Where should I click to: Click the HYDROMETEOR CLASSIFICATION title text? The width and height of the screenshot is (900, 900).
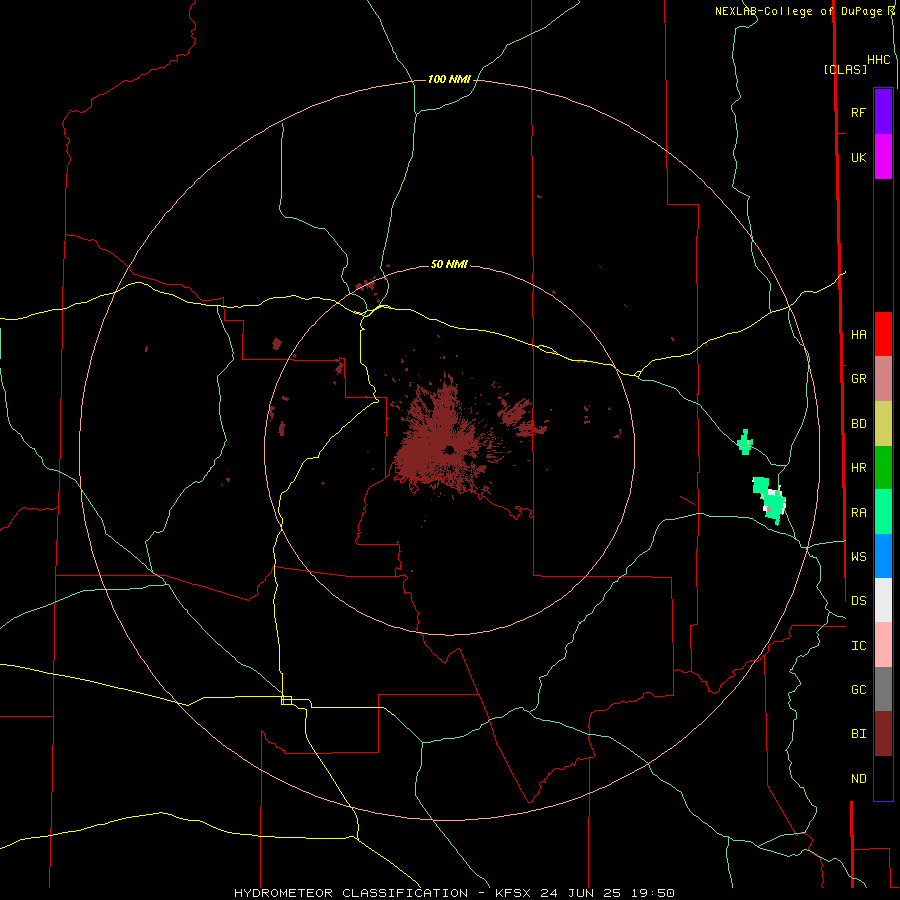coord(351,893)
